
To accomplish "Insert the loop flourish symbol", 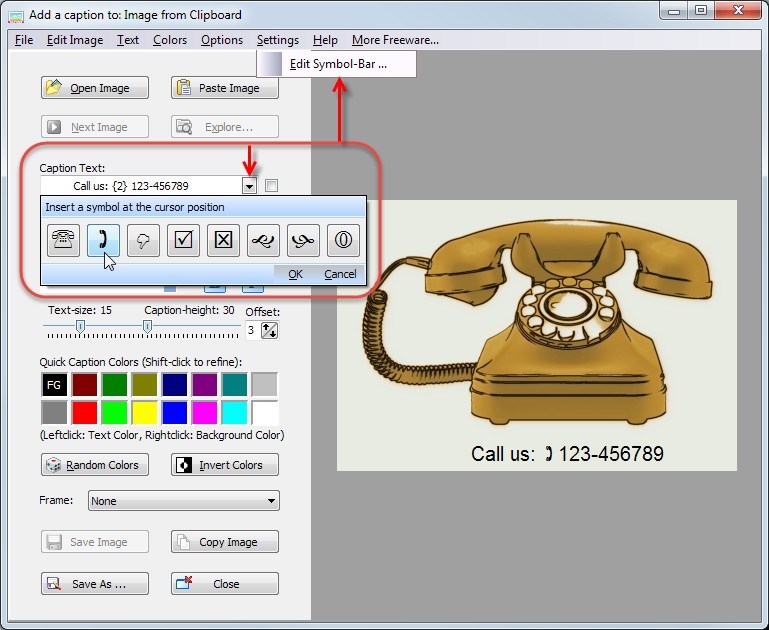I will pyautogui.click(x=303, y=240).
